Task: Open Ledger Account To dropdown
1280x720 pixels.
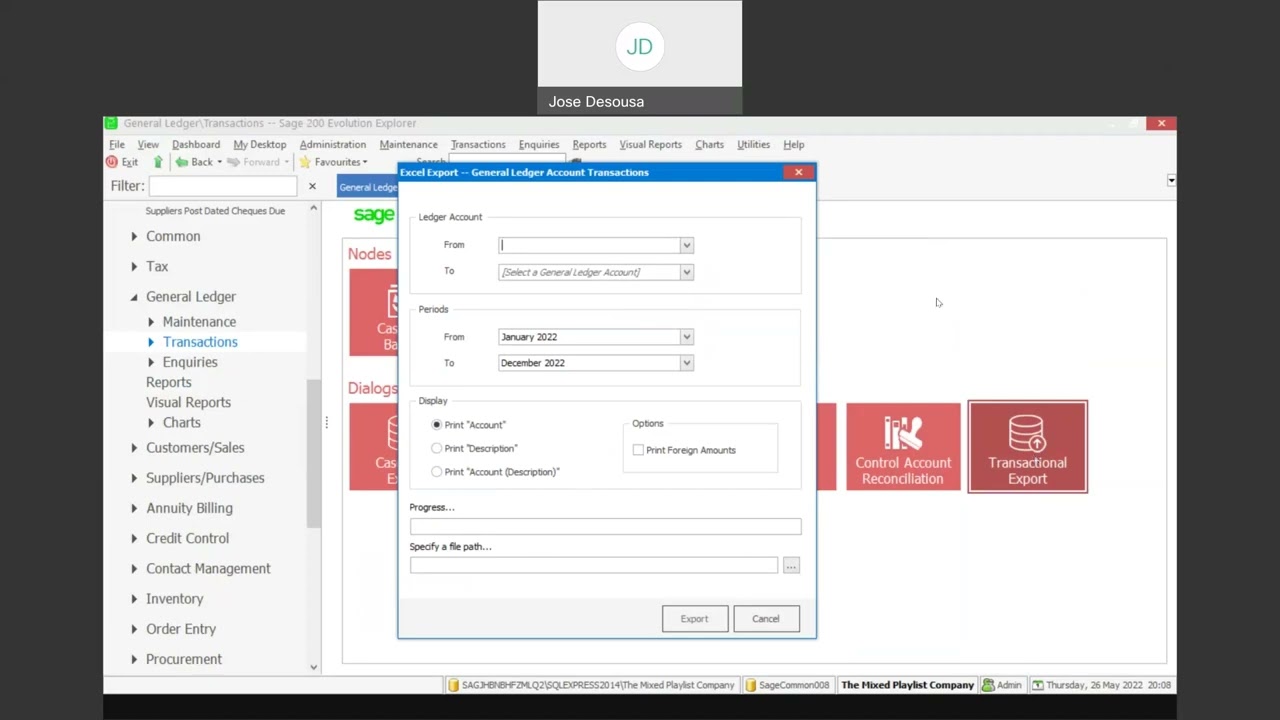Action: (686, 272)
